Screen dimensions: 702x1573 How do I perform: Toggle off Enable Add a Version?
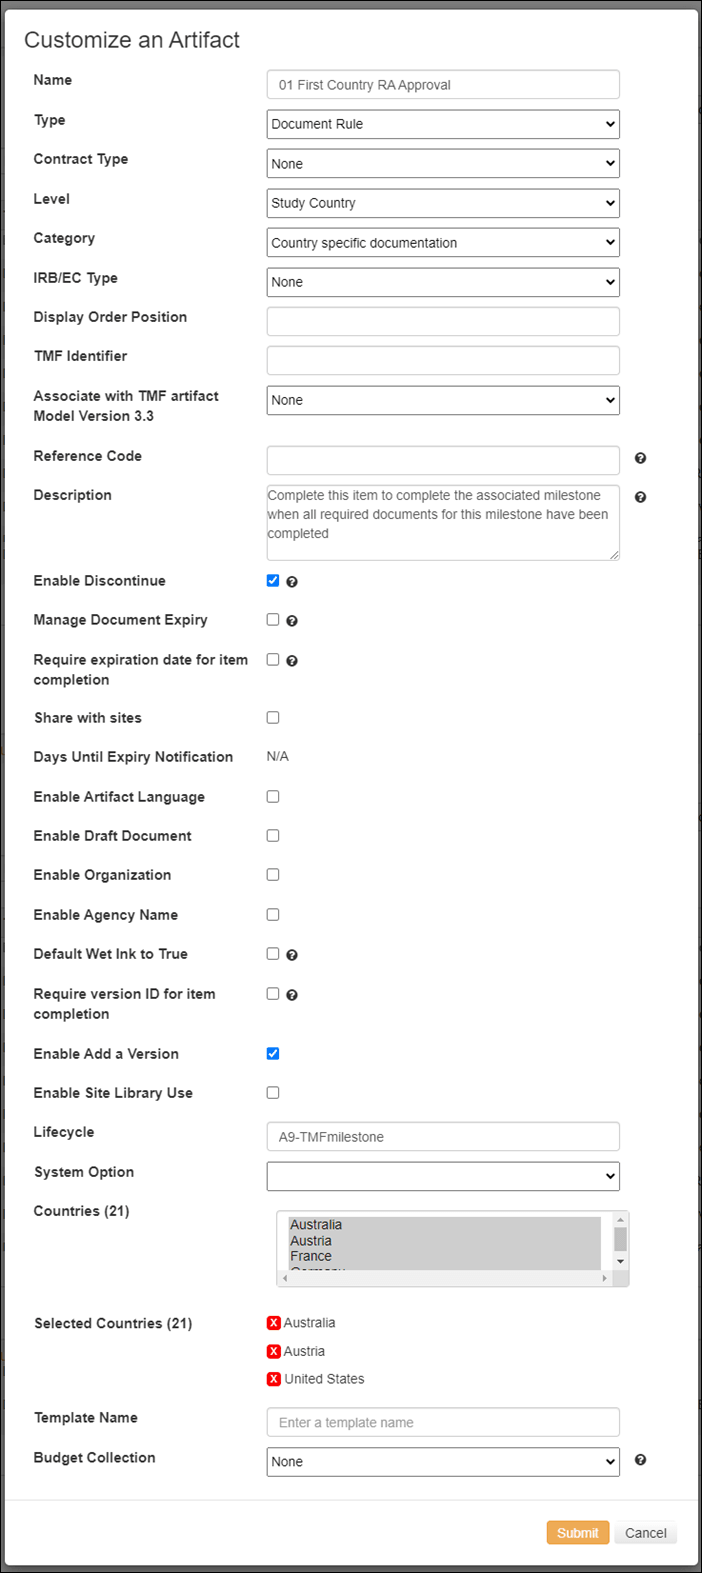click(272, 1052)
